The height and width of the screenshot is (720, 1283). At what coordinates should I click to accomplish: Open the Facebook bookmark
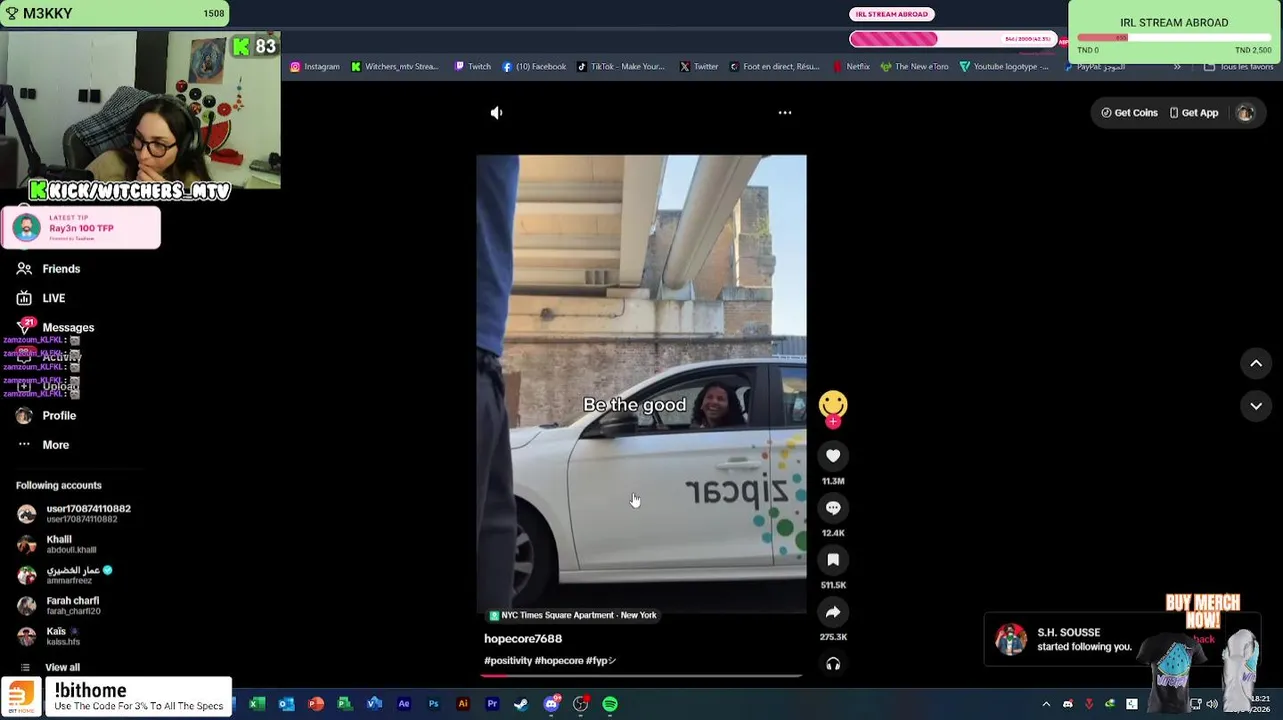[x=534, y=67]
